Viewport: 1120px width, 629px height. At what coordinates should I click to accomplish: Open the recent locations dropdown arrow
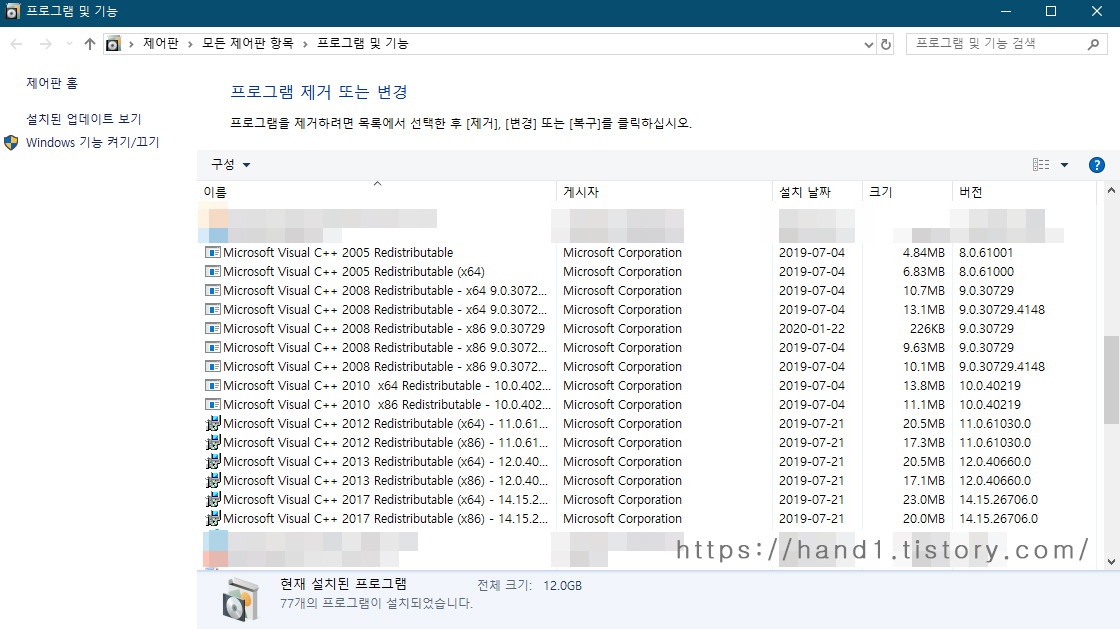coord(69,44)
